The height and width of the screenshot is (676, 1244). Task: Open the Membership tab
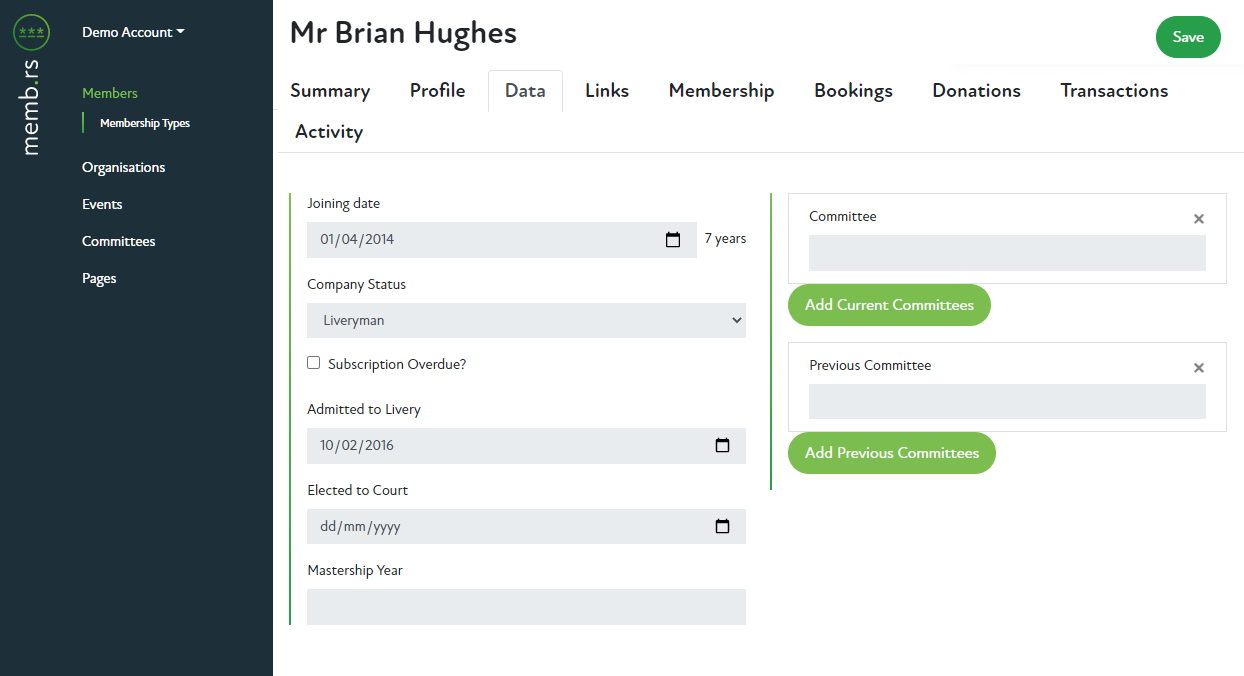click(721, 91)
